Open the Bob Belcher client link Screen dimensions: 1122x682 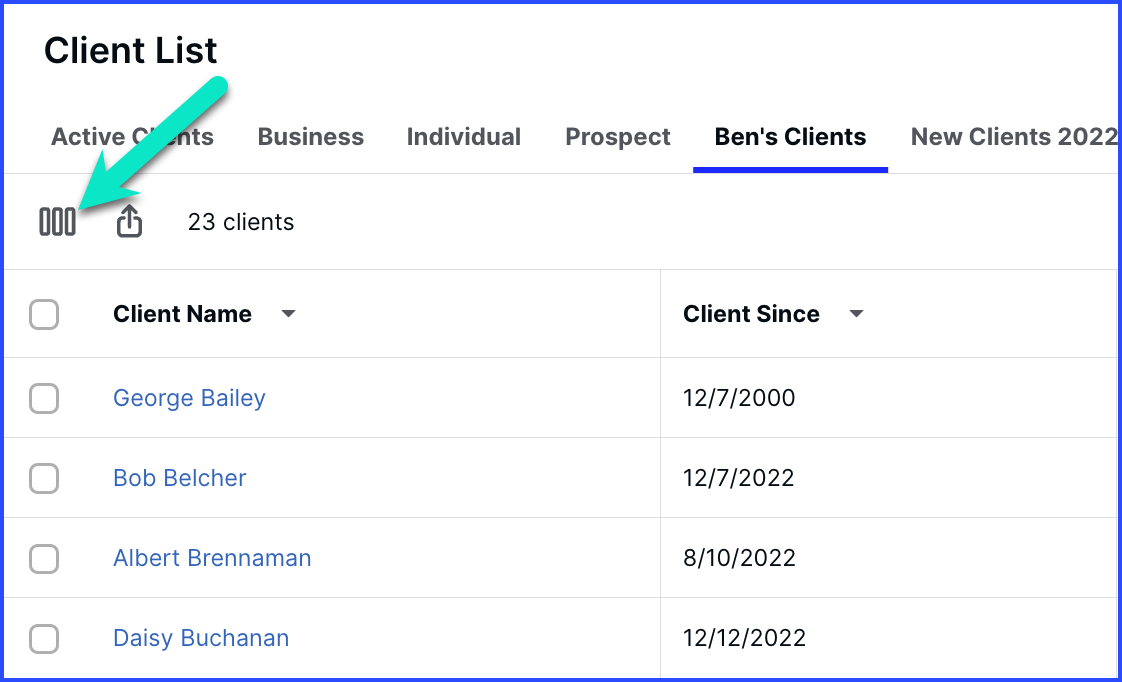tap(180, 478)
